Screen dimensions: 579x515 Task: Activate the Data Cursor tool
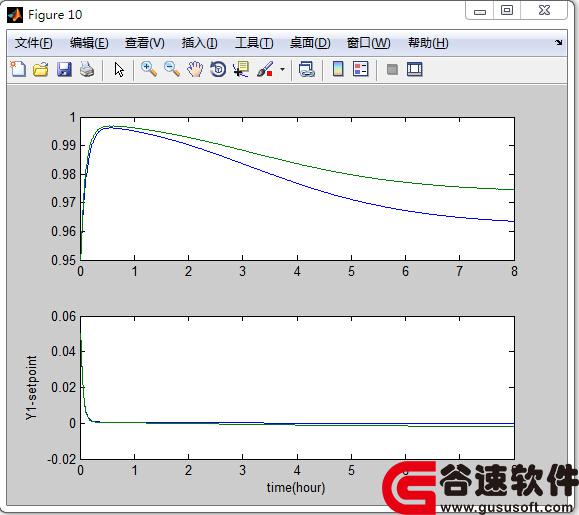(241, 69)
